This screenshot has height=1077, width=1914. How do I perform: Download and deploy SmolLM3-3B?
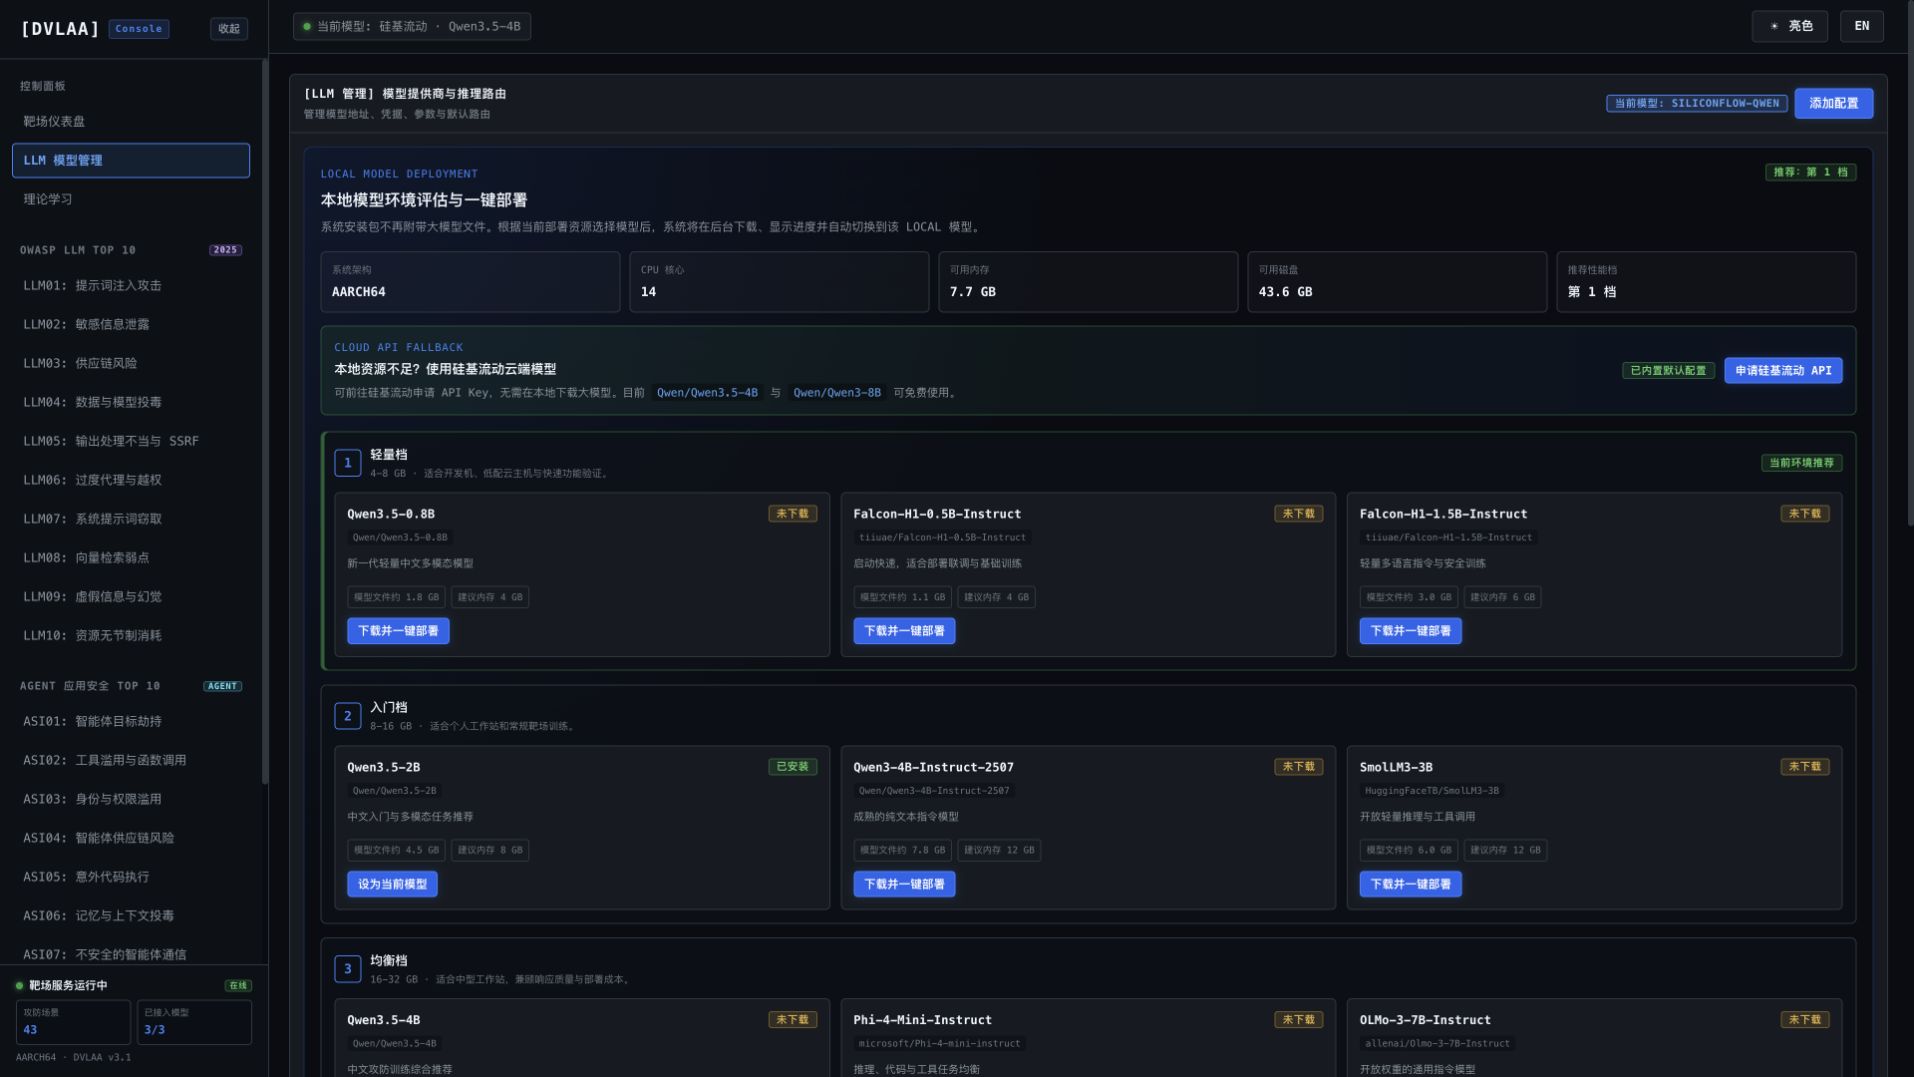pos(1410,884)
